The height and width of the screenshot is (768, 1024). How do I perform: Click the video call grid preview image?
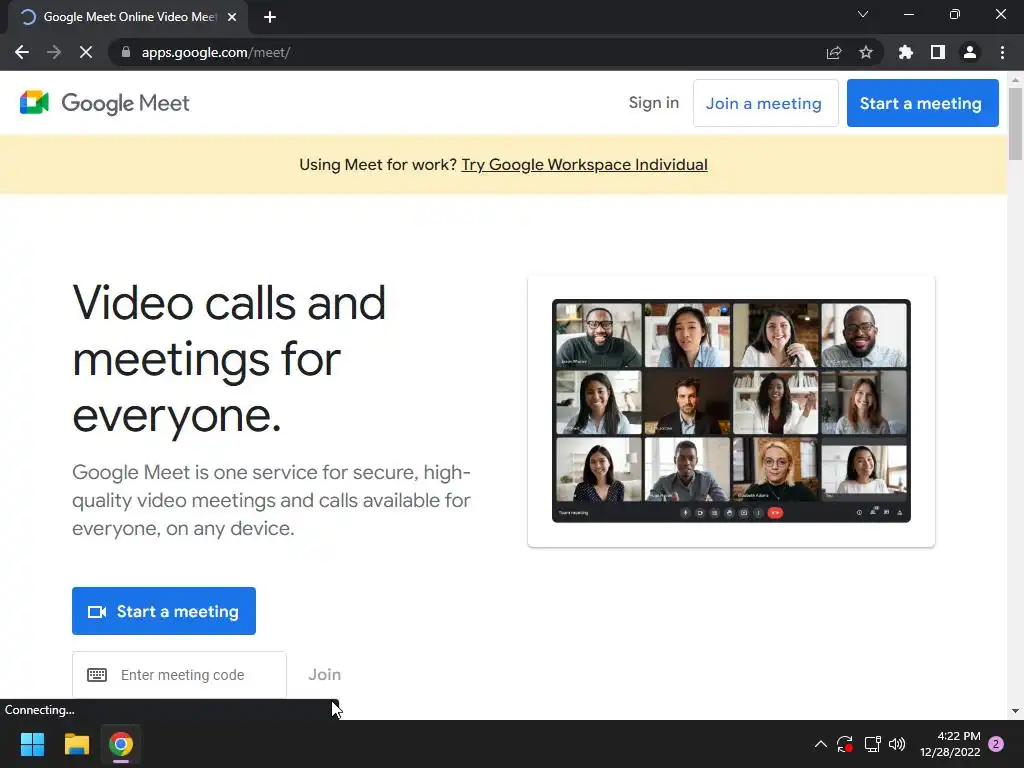731,411
